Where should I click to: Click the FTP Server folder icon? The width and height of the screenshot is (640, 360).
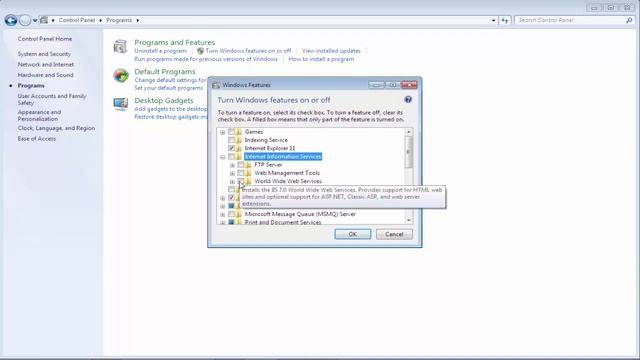pos(248,164)
